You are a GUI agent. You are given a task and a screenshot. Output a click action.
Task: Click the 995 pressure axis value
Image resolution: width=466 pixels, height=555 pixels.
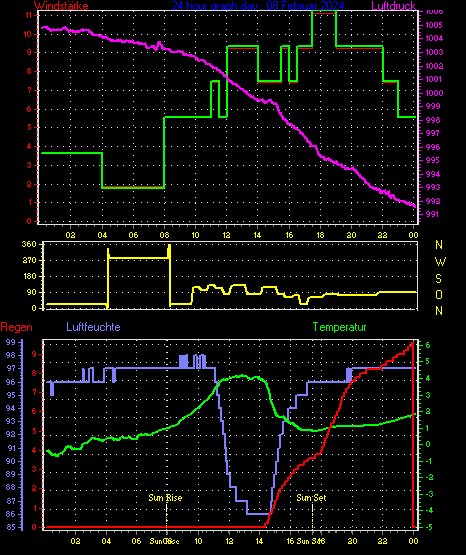tap(432, 160)
